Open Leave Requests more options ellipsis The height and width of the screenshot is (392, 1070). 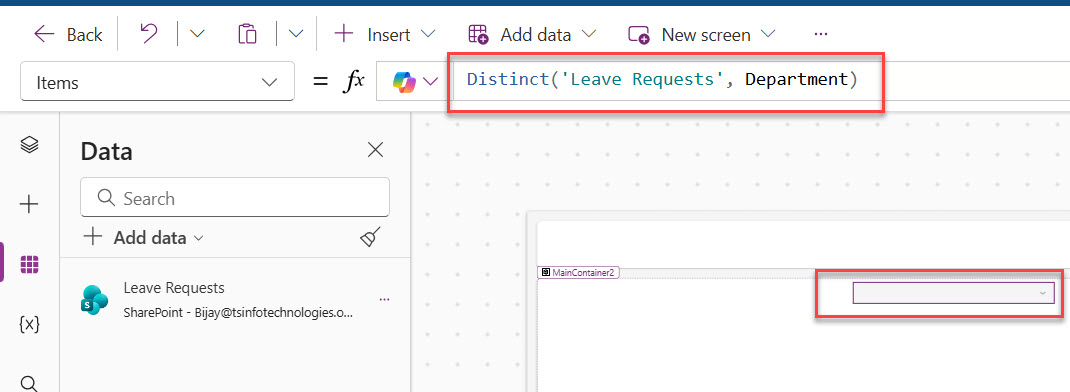coord(384,299)
